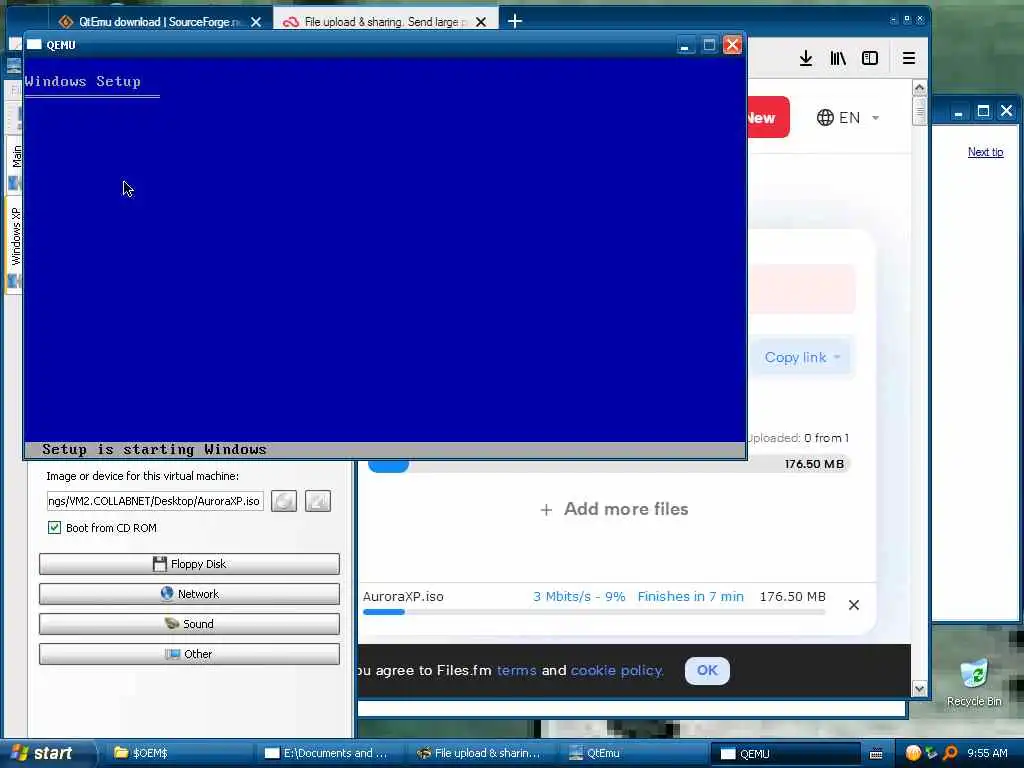Toggle Boot from CD ROM checkbox

tap(54, 528)
